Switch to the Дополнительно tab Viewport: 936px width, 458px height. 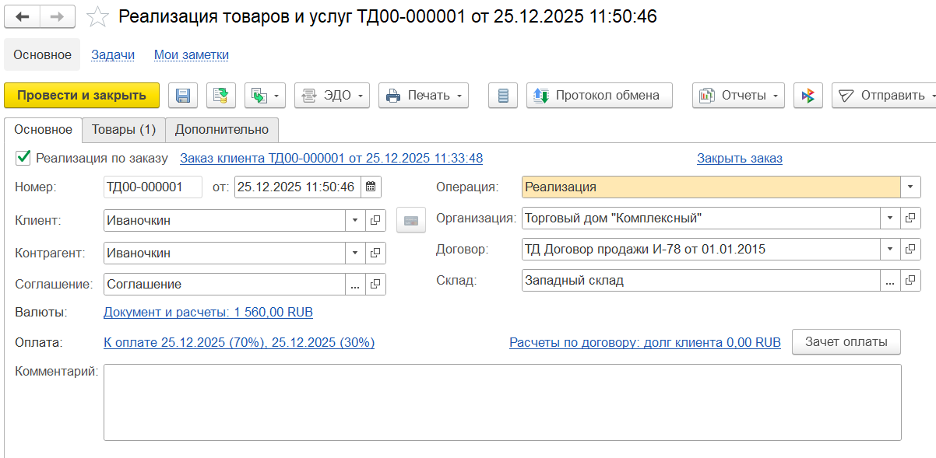(x=221, y=129)
